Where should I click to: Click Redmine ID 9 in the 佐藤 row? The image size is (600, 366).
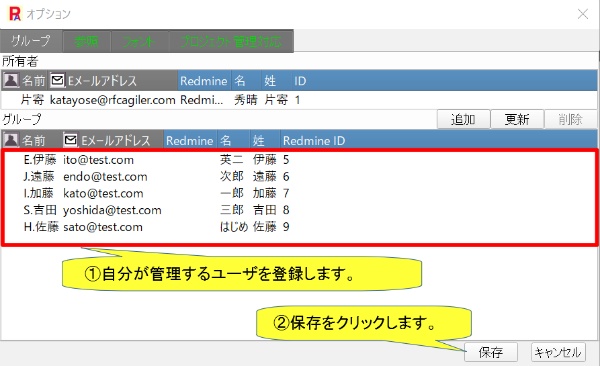pos(286,227)
